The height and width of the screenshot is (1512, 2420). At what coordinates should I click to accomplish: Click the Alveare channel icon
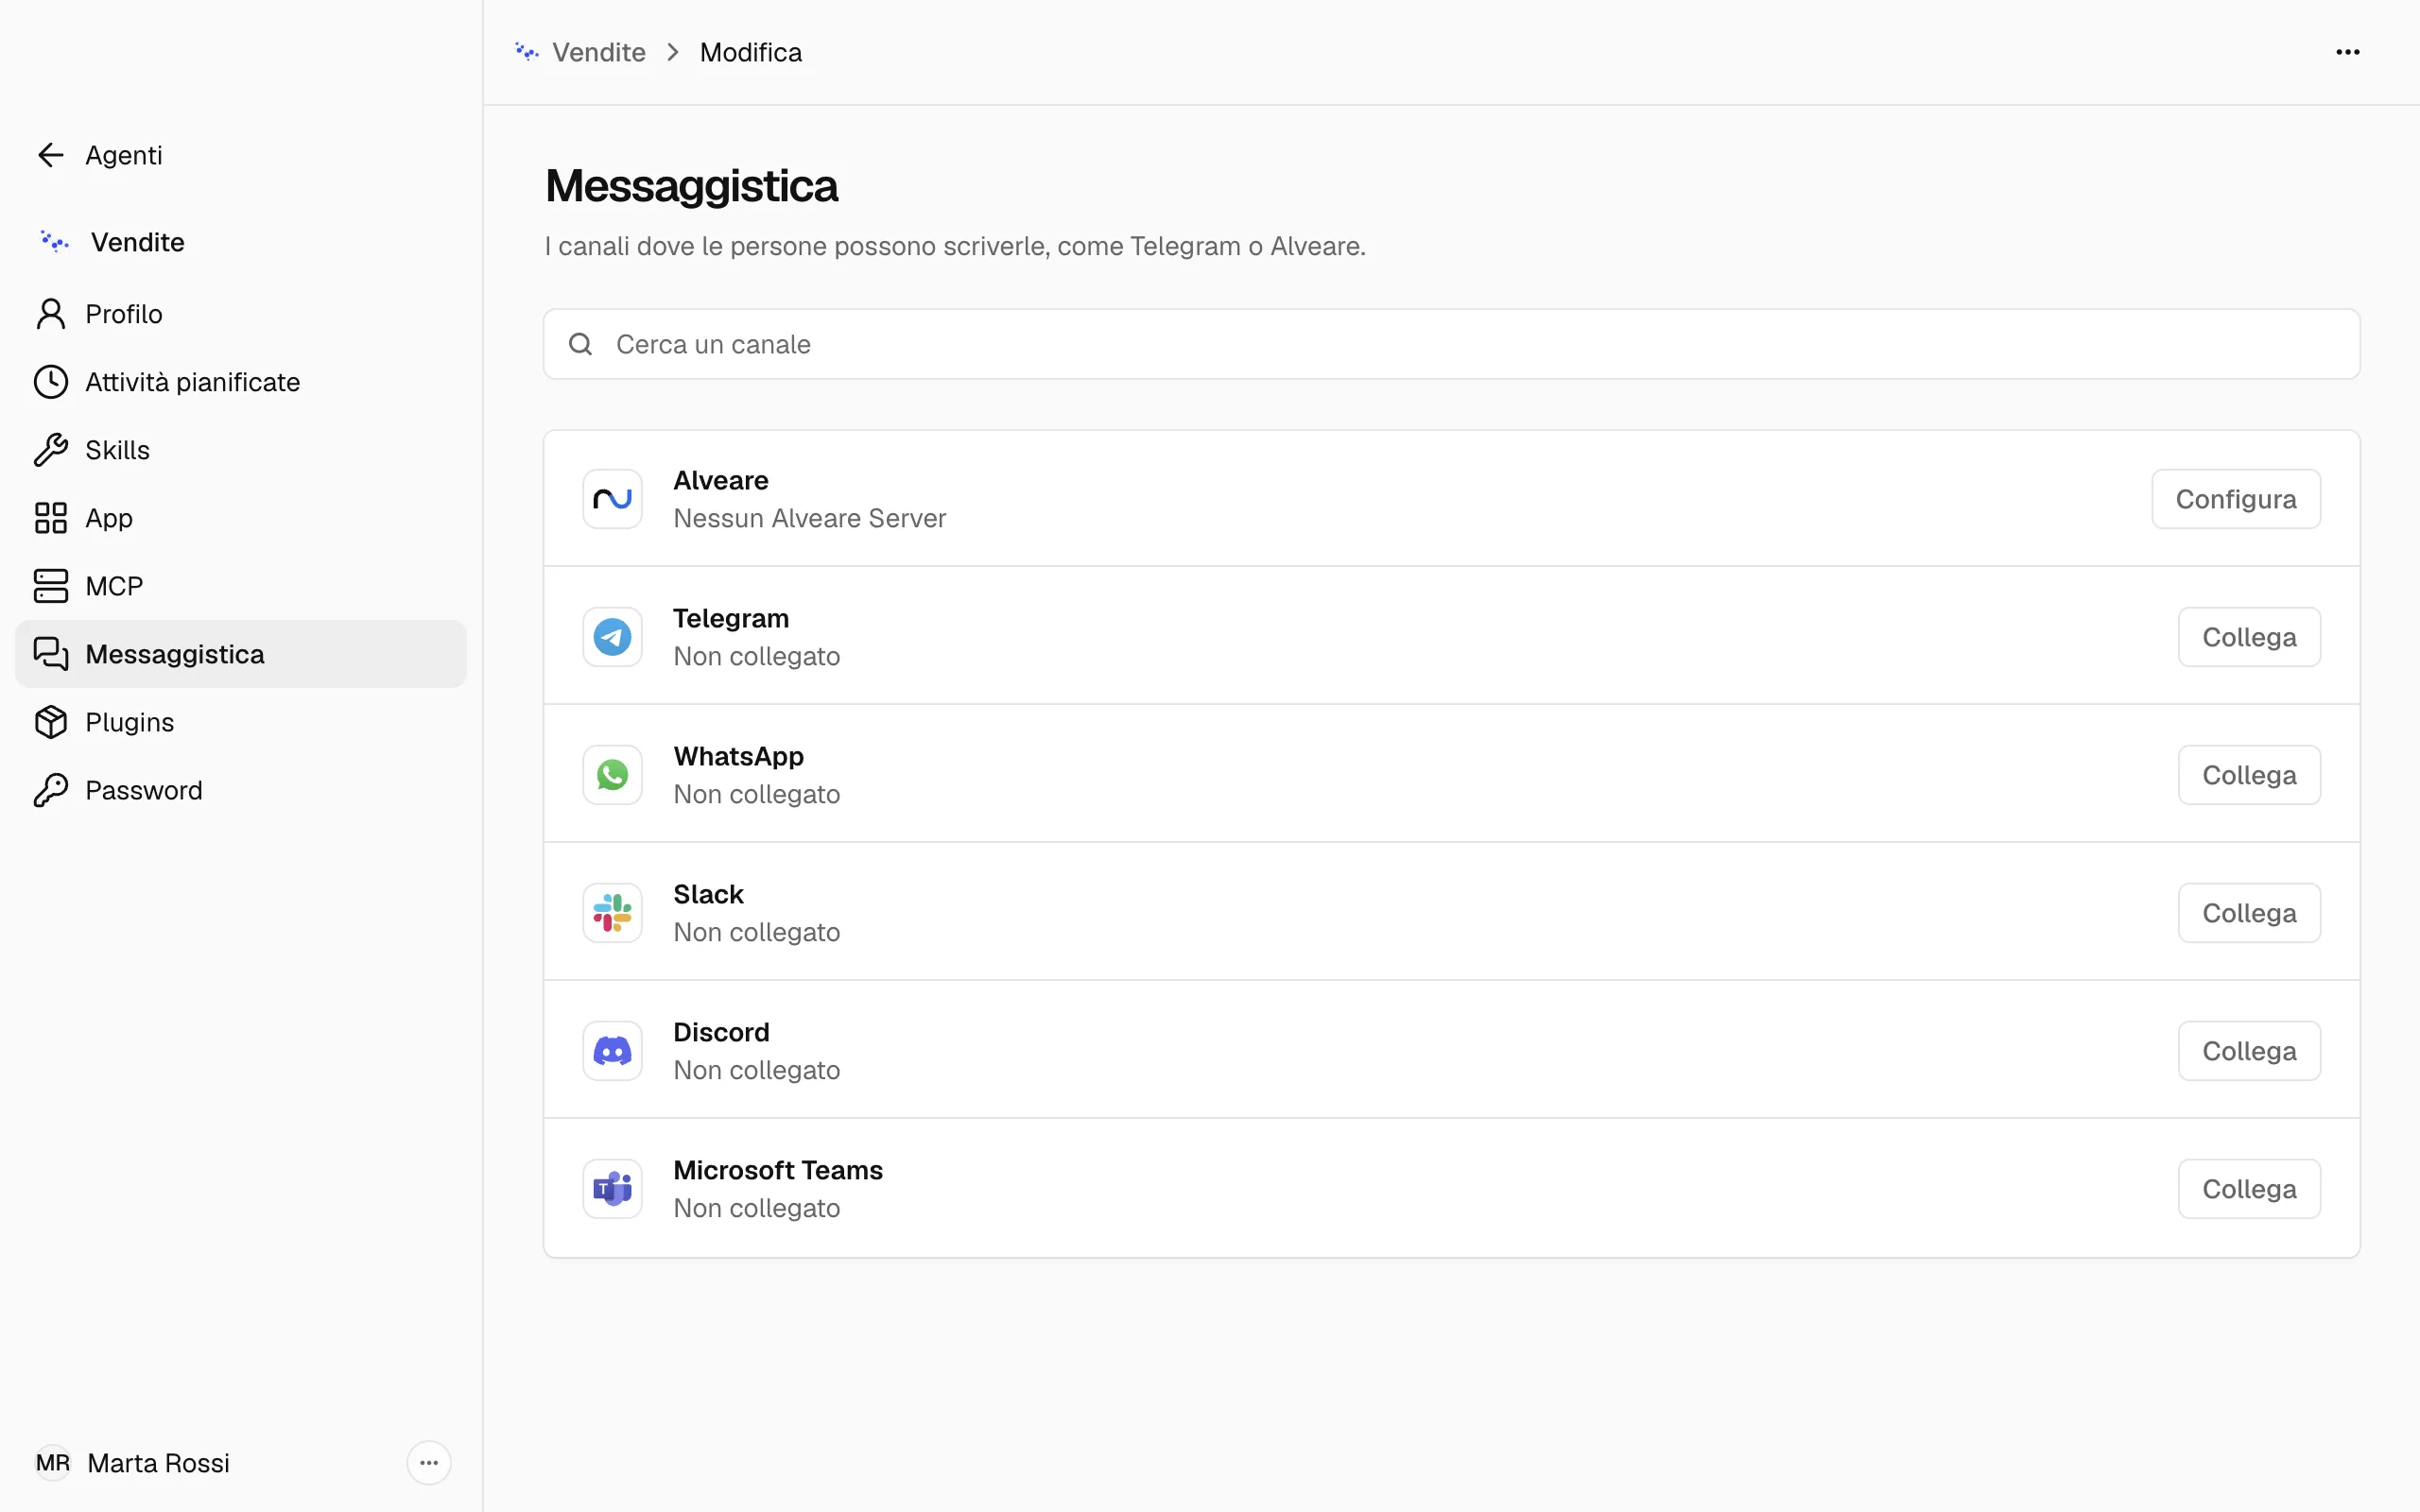click(x=612, y=499)
